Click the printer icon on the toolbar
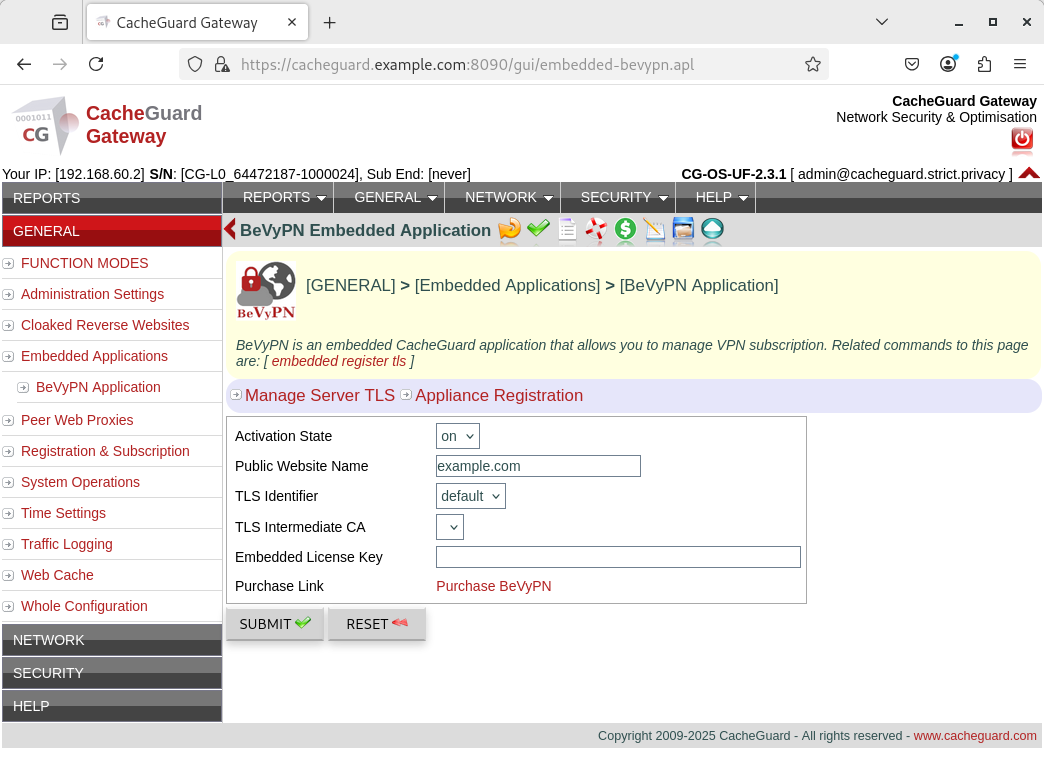Viewport: 1044px width, 766px height. click(683, 230)
